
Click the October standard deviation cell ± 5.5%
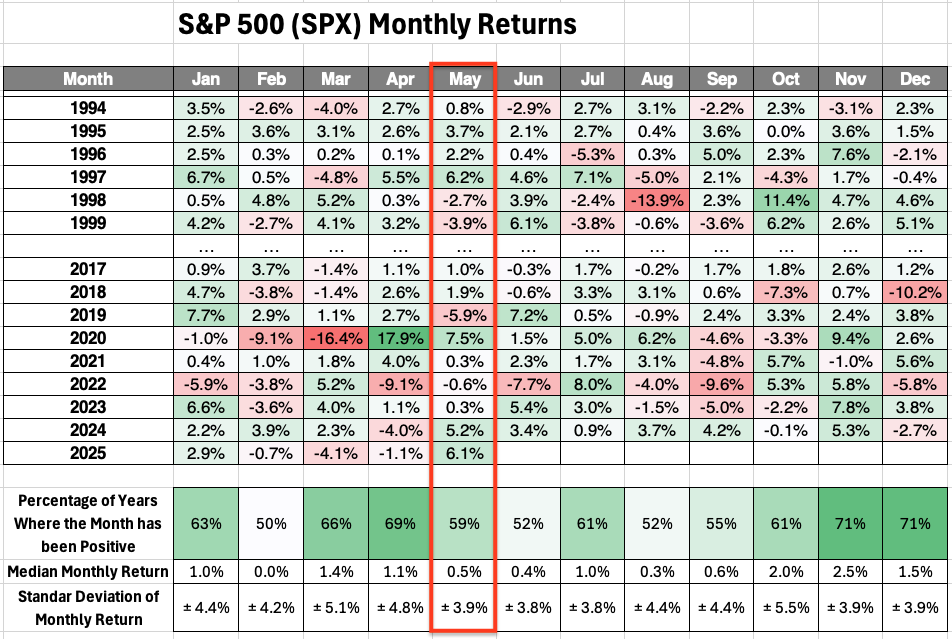[785, 606]
